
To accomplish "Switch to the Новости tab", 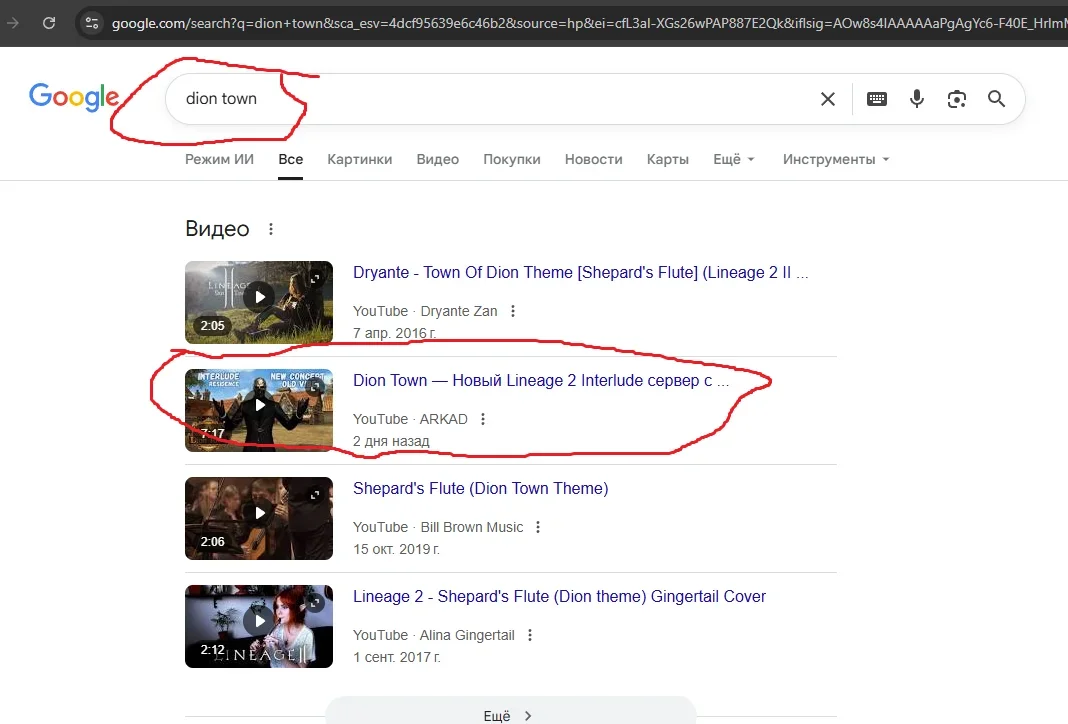I will (x=593, y=159).
